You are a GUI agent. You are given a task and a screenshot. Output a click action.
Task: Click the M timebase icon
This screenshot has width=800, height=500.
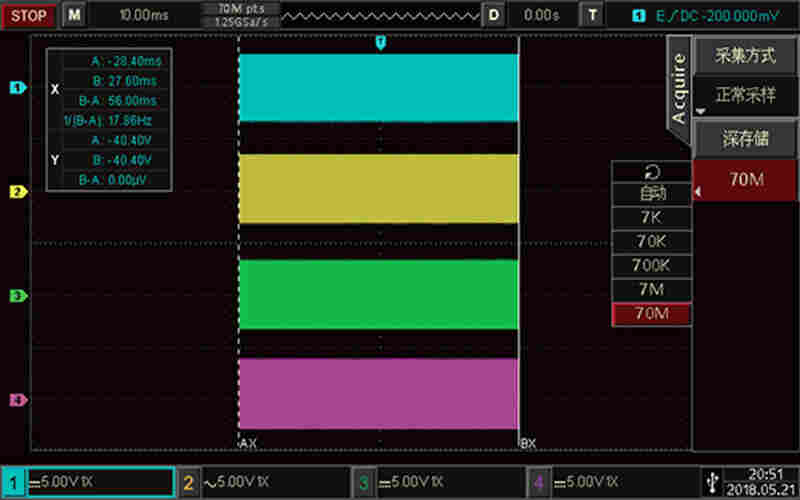[x=74, y=15]
